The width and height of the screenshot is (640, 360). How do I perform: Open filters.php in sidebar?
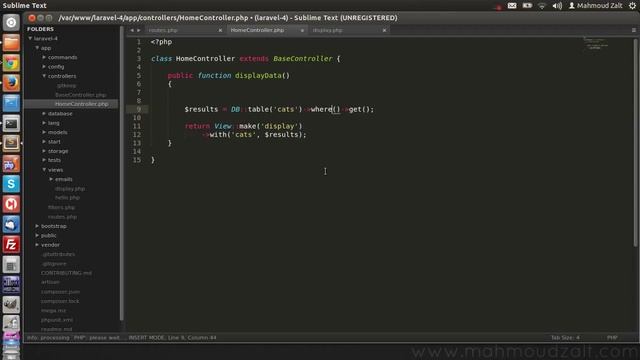coord(61,207)
